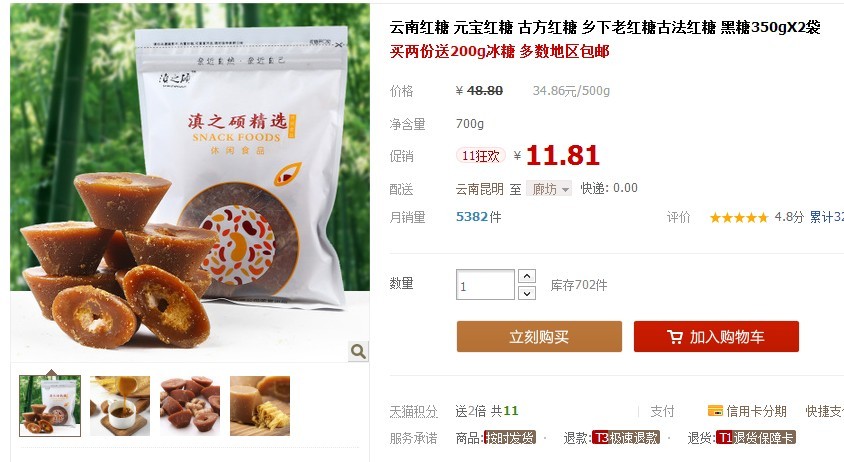Click the 按时发货 on-time shipping badge
This screenshot has height=462, width=844.
click(x=509, y=438)
